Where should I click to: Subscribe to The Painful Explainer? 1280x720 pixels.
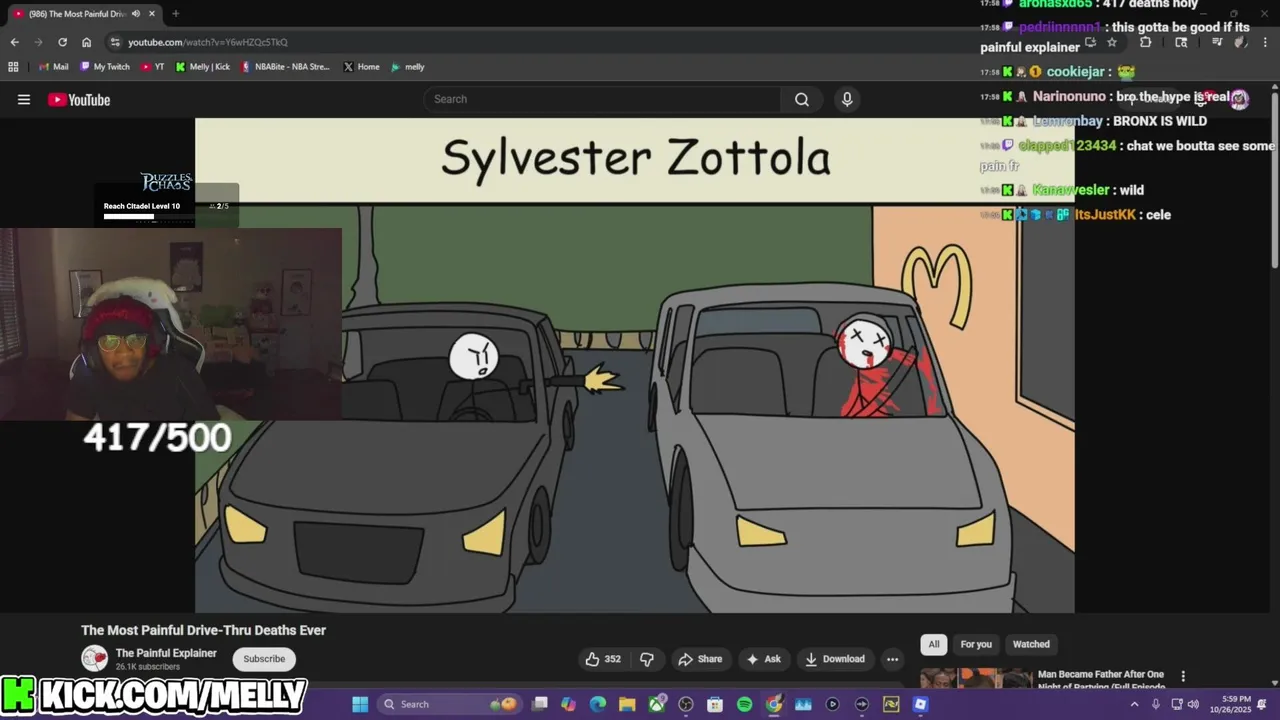click(x=264, y=659)
